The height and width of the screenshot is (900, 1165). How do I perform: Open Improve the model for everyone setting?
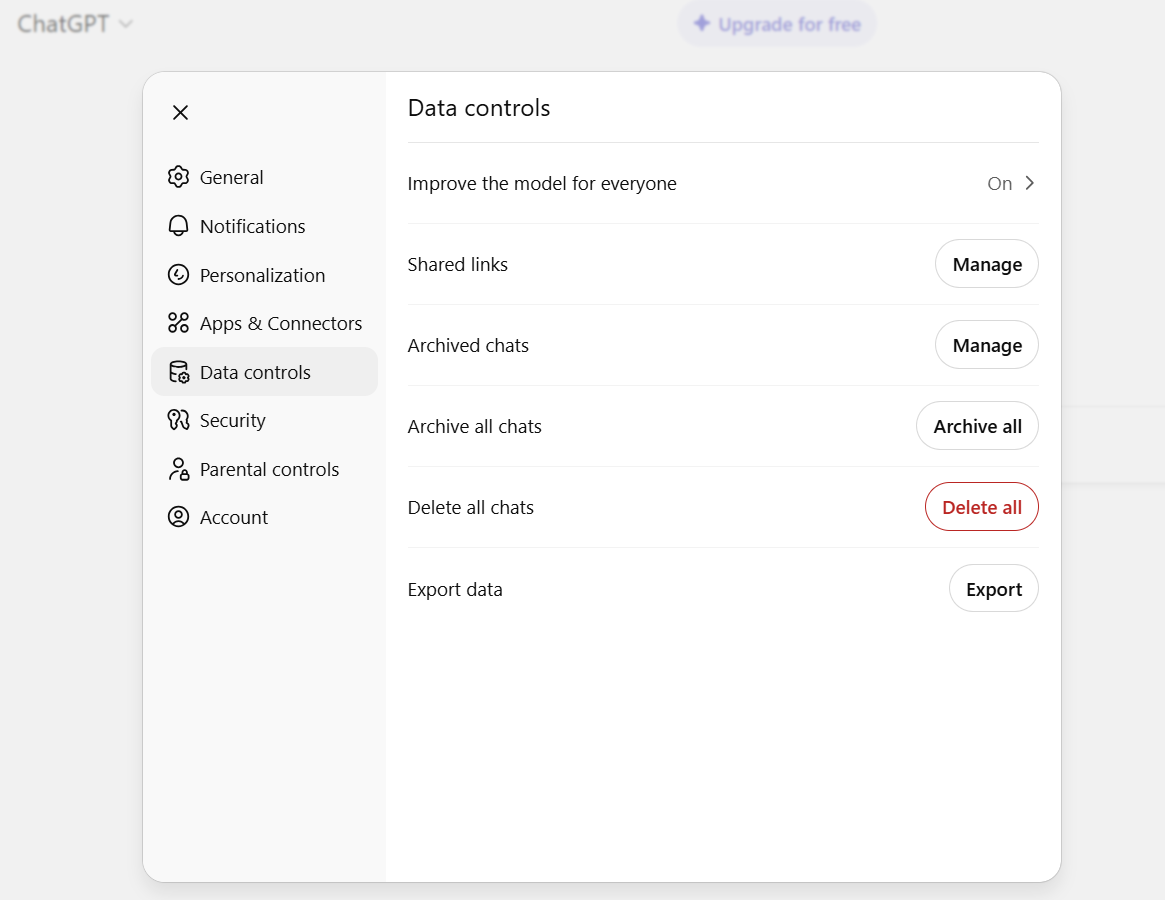(x=722, y=184)
